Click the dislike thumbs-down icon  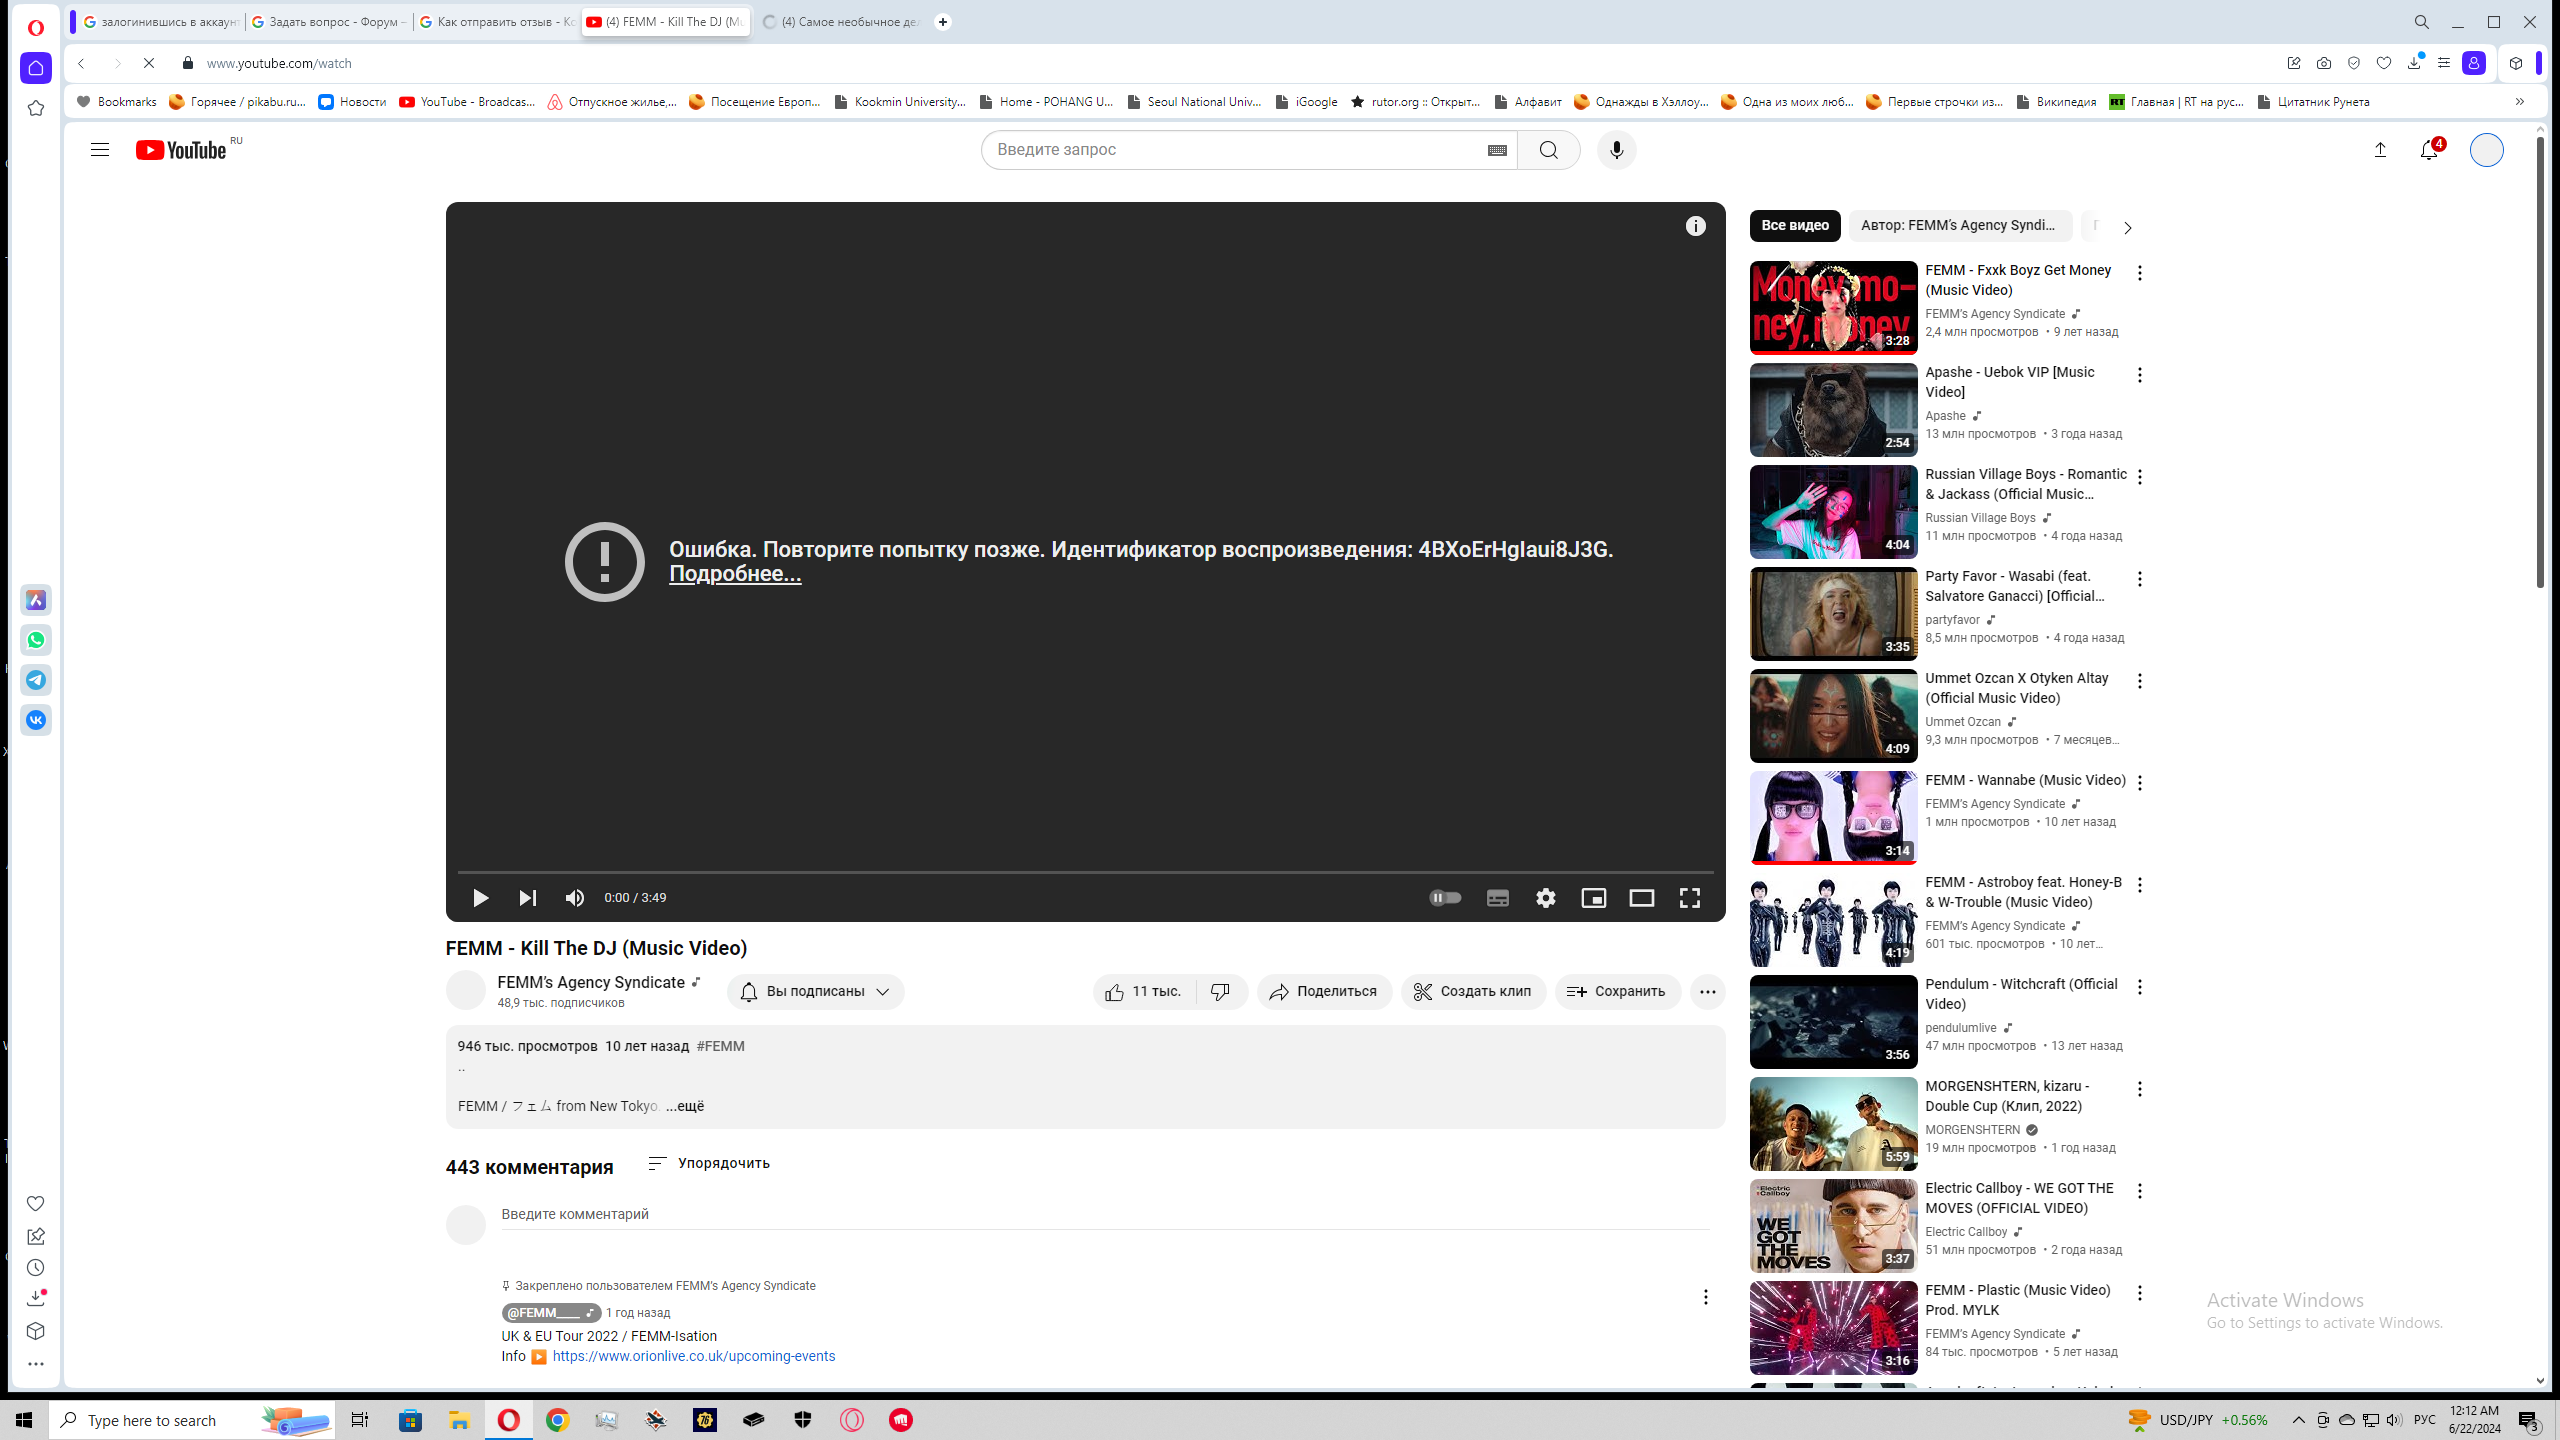[x=1218, y=992]
